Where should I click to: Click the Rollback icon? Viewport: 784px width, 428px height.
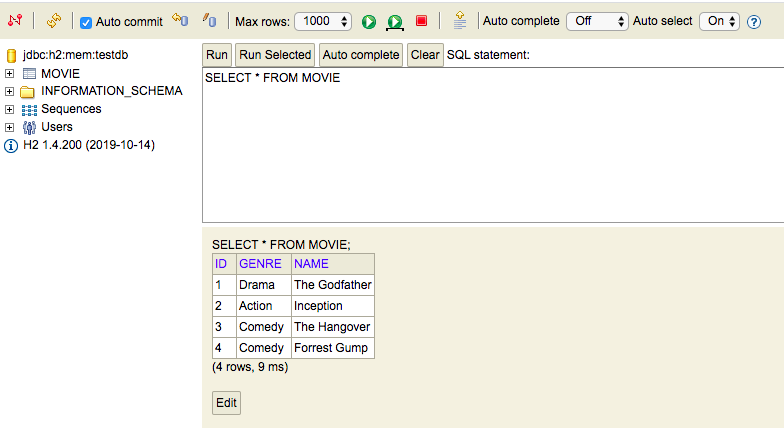click(179, 21)
